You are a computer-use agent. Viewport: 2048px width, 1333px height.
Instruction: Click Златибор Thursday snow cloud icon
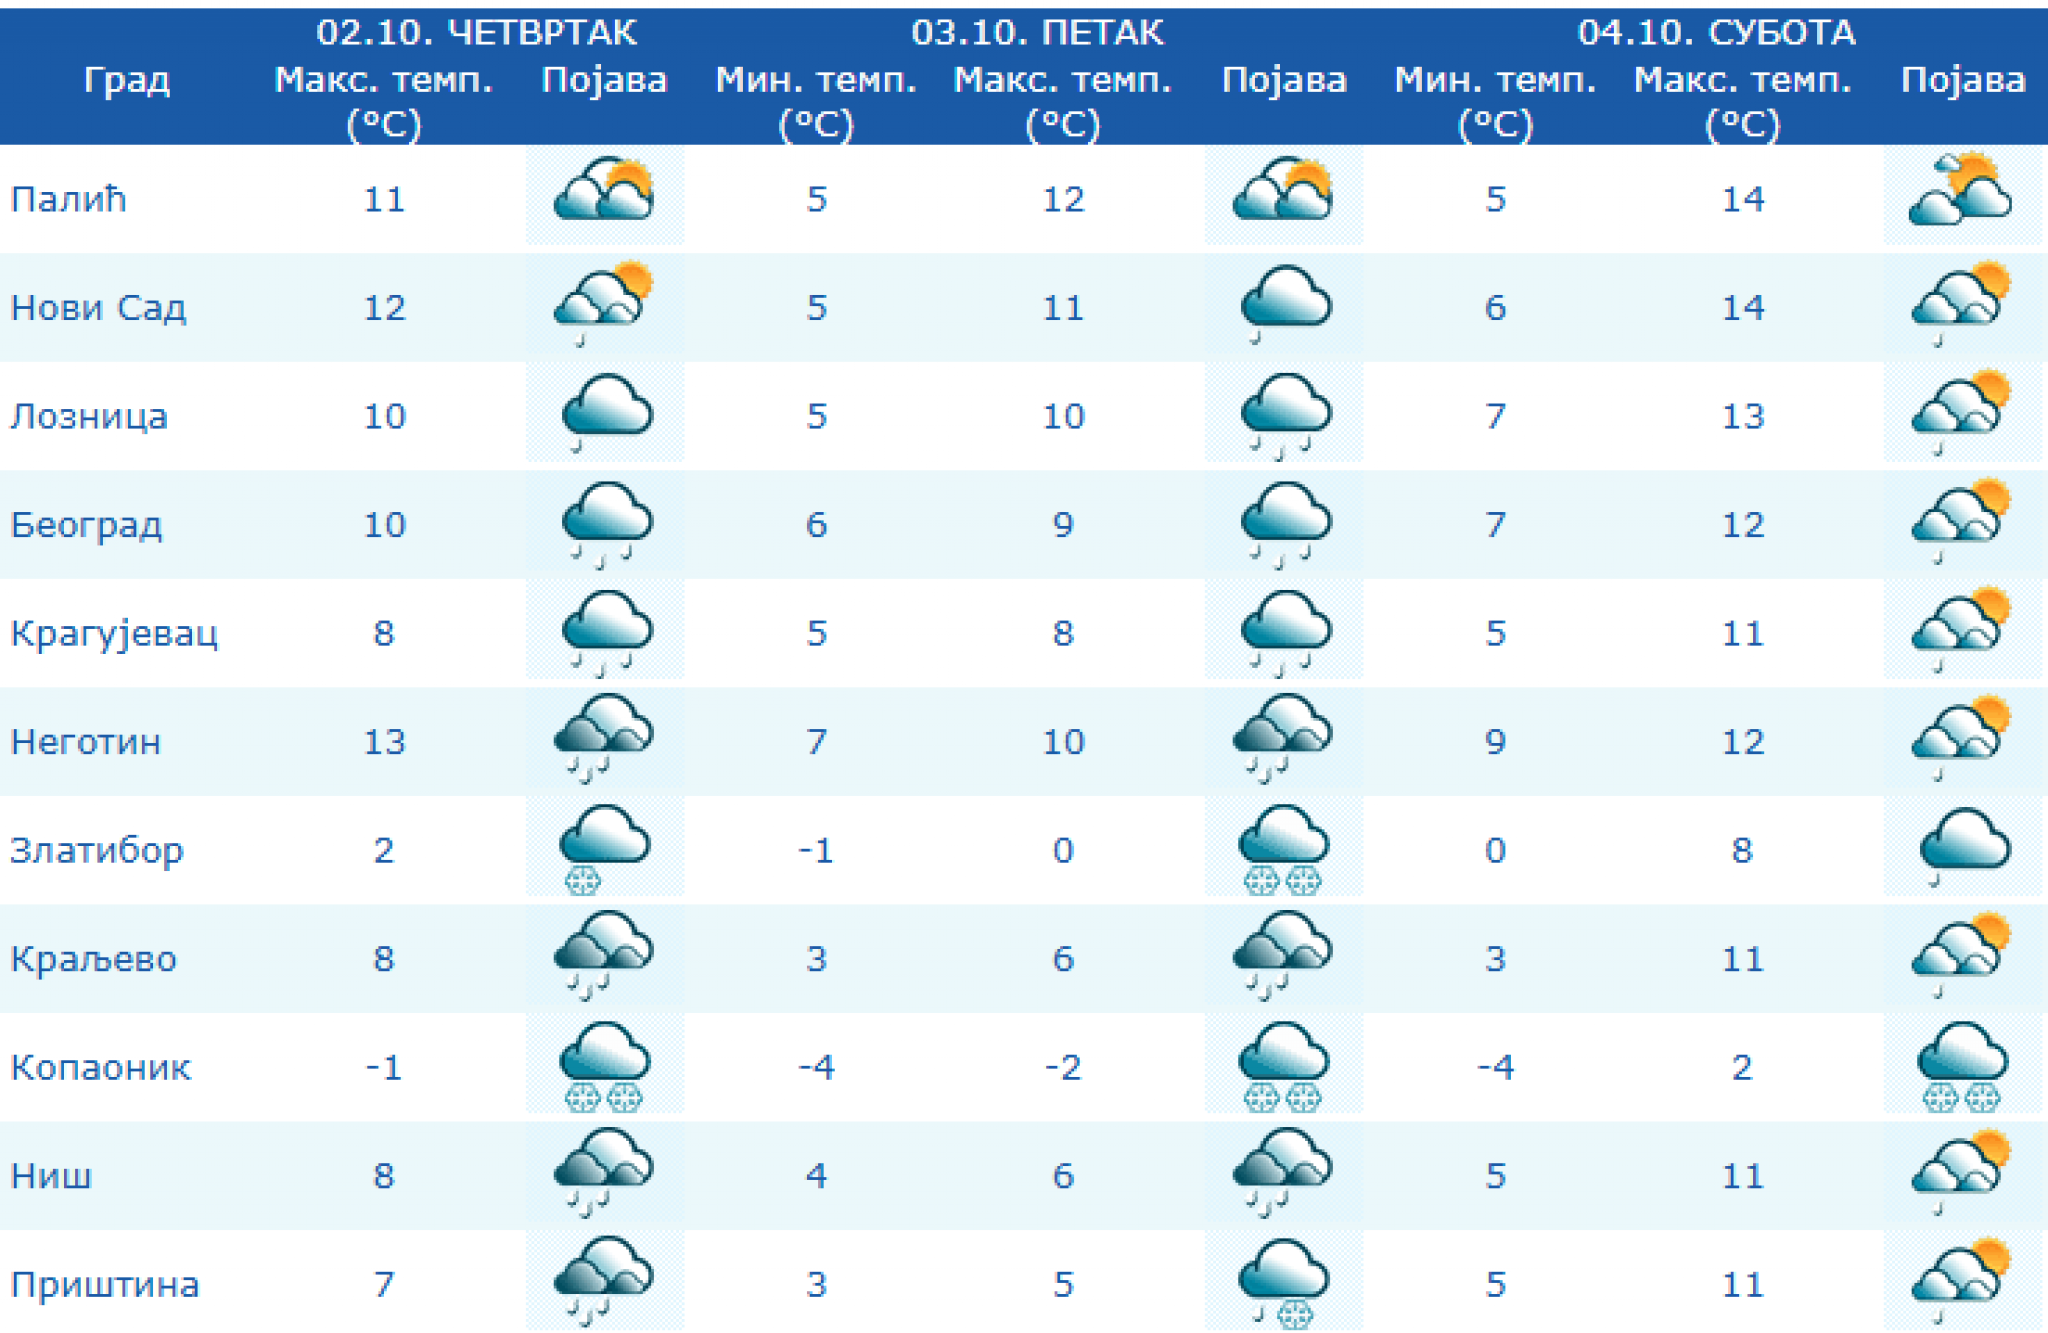(x=604, y=849)
